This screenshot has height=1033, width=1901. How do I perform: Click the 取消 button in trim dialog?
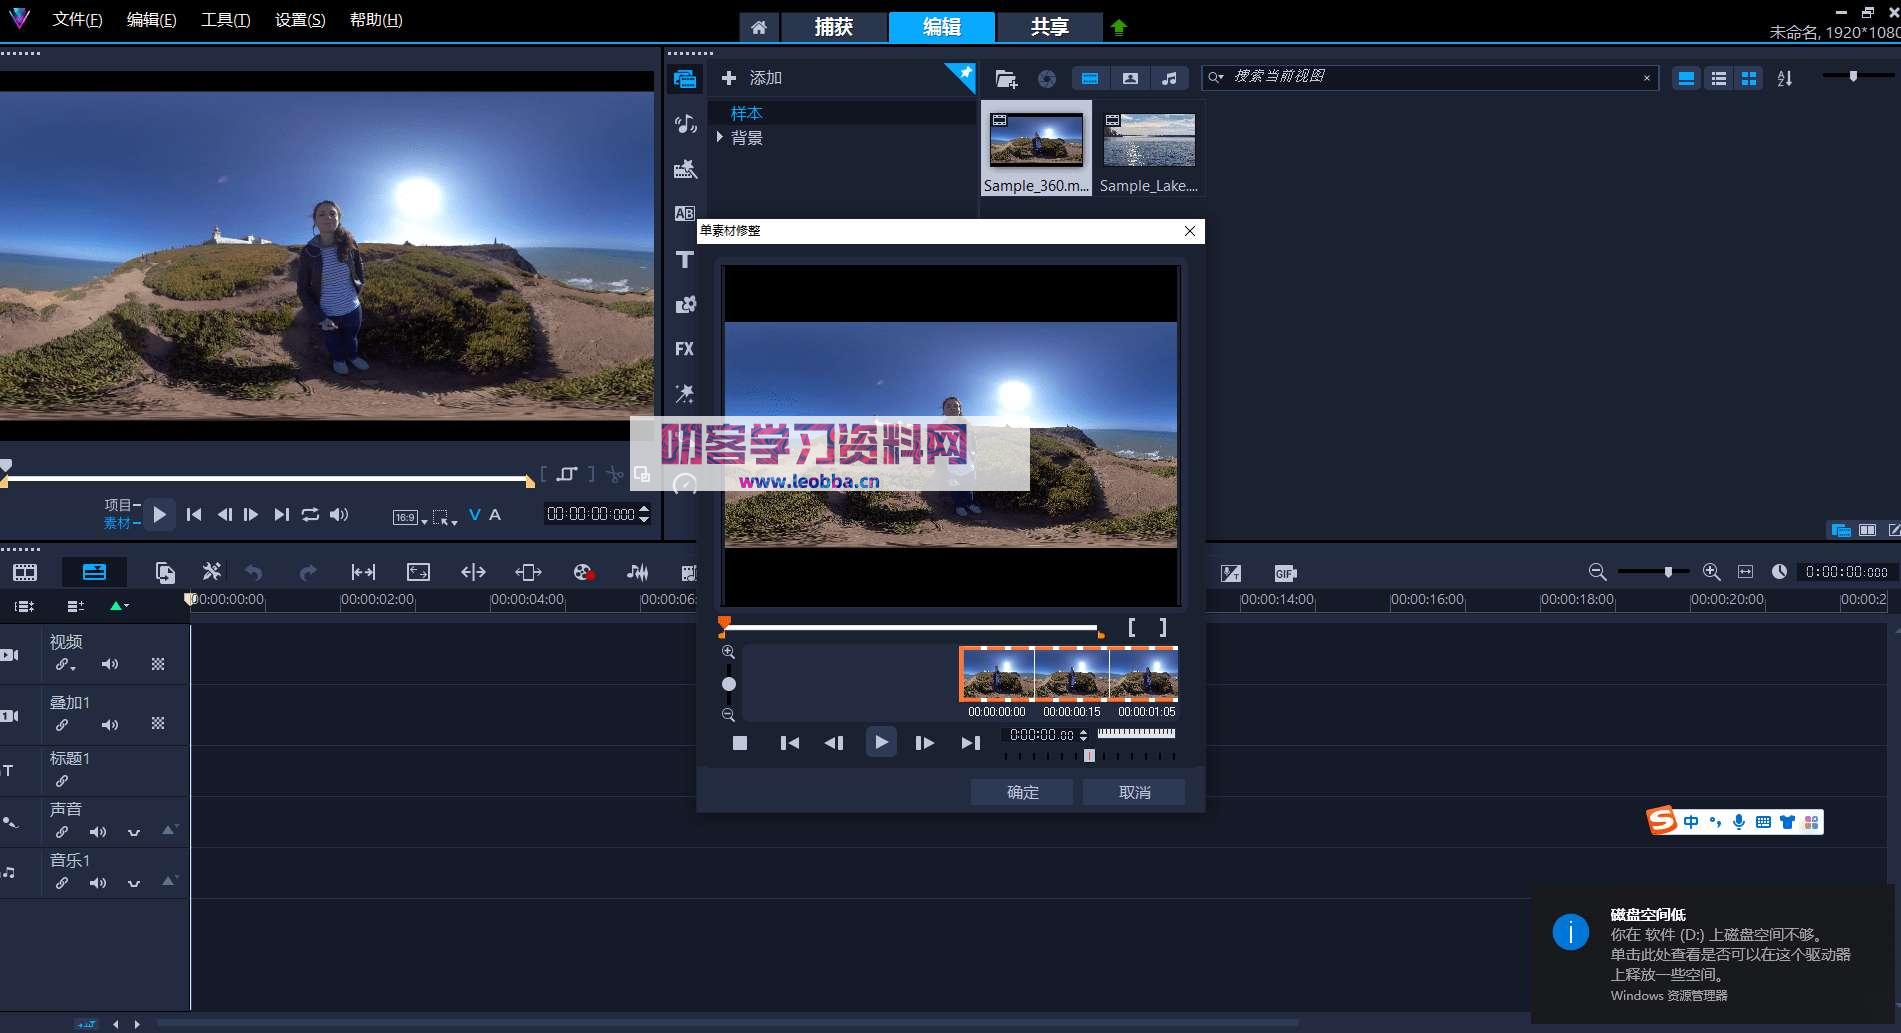(x=1134, y=792)
